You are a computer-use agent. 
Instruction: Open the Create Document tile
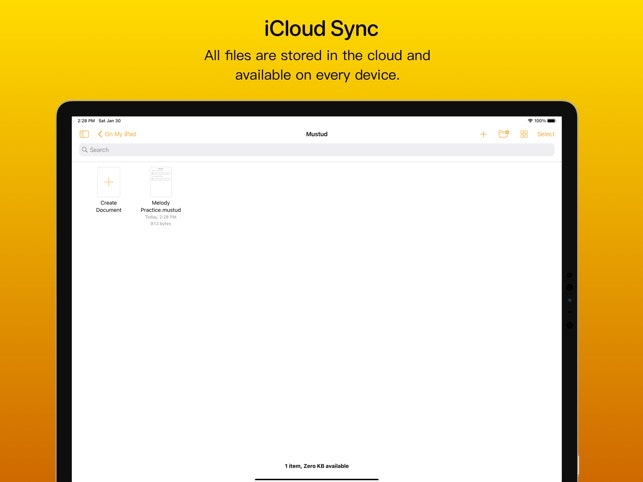tap(109, 182)
